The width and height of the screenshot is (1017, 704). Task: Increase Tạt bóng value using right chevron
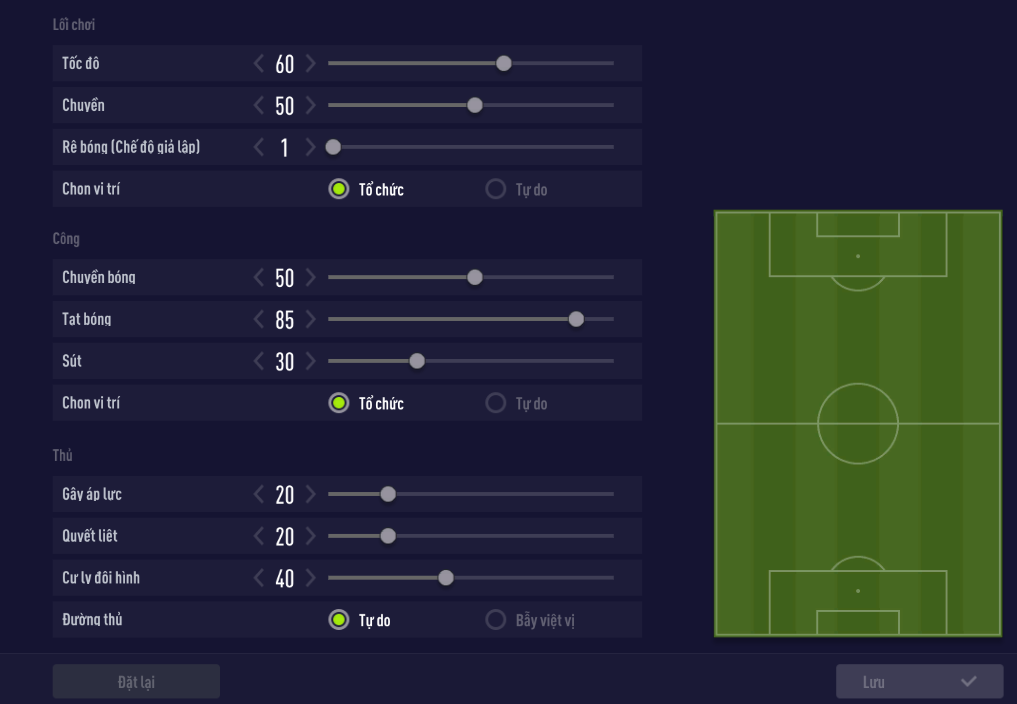coord(310,320)
